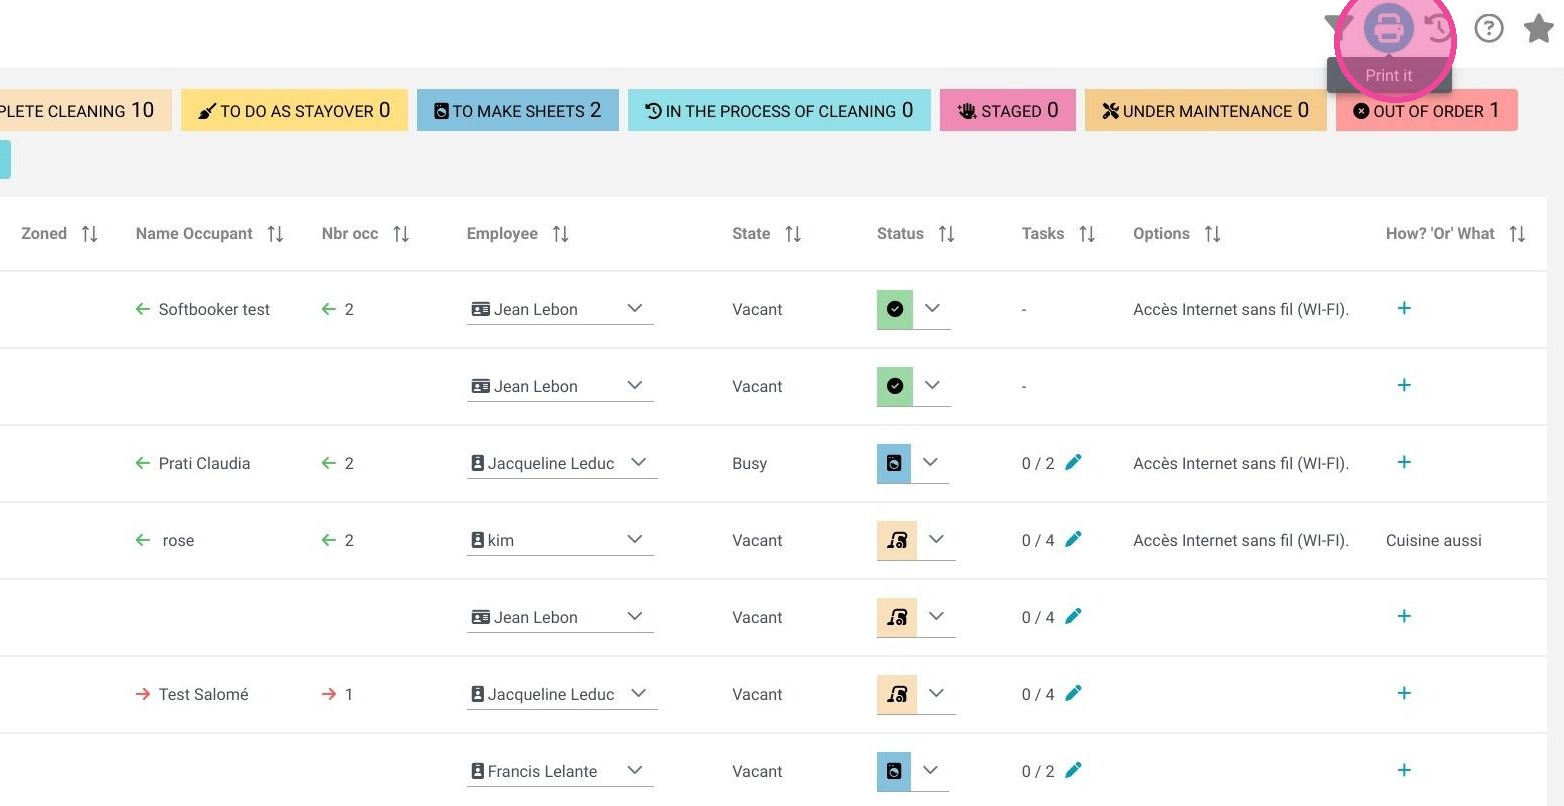The height and width of the screenshot is (806, 1564).
Task: Open Jean Lebon employee dropdown for Softbooker test
Action: [x=560, y=309]
